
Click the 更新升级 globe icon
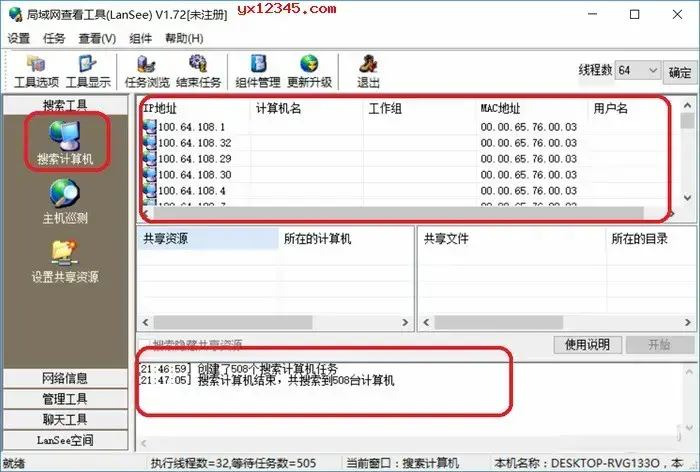click(x=309, y=64)
